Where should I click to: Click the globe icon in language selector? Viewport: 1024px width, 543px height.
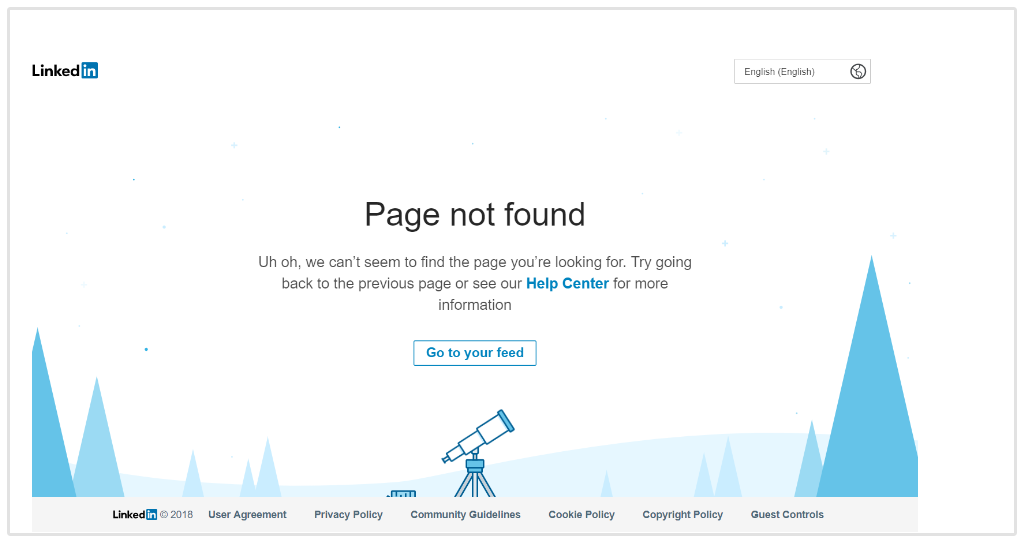point(857,72)
